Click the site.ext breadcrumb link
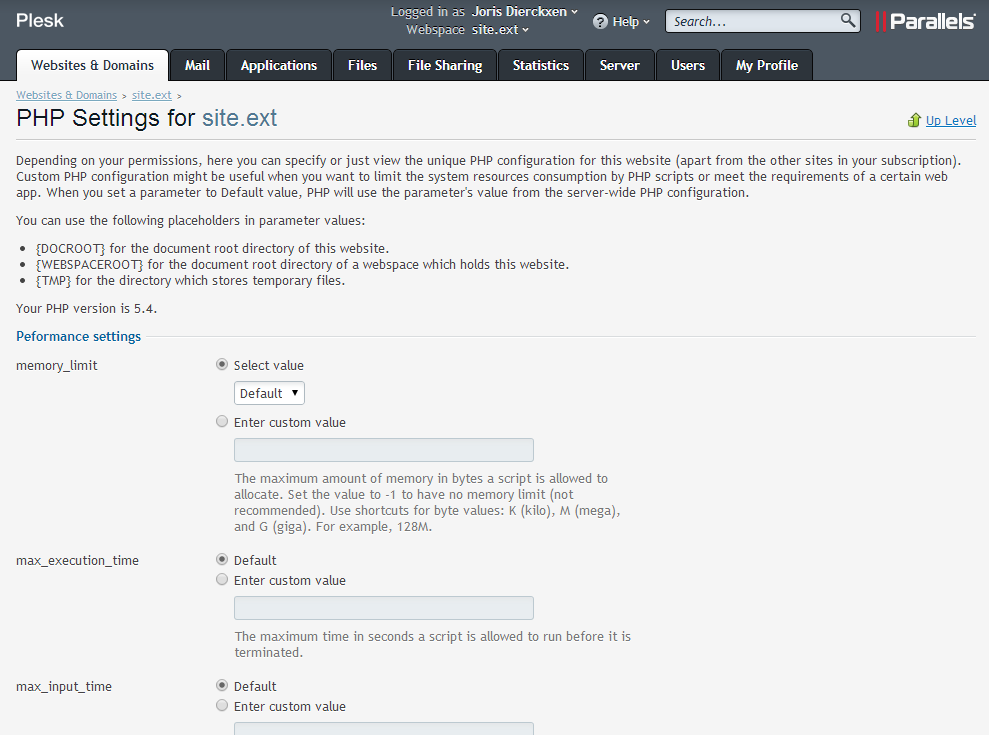This screenshot has height=735, width=989. (151, 95)
